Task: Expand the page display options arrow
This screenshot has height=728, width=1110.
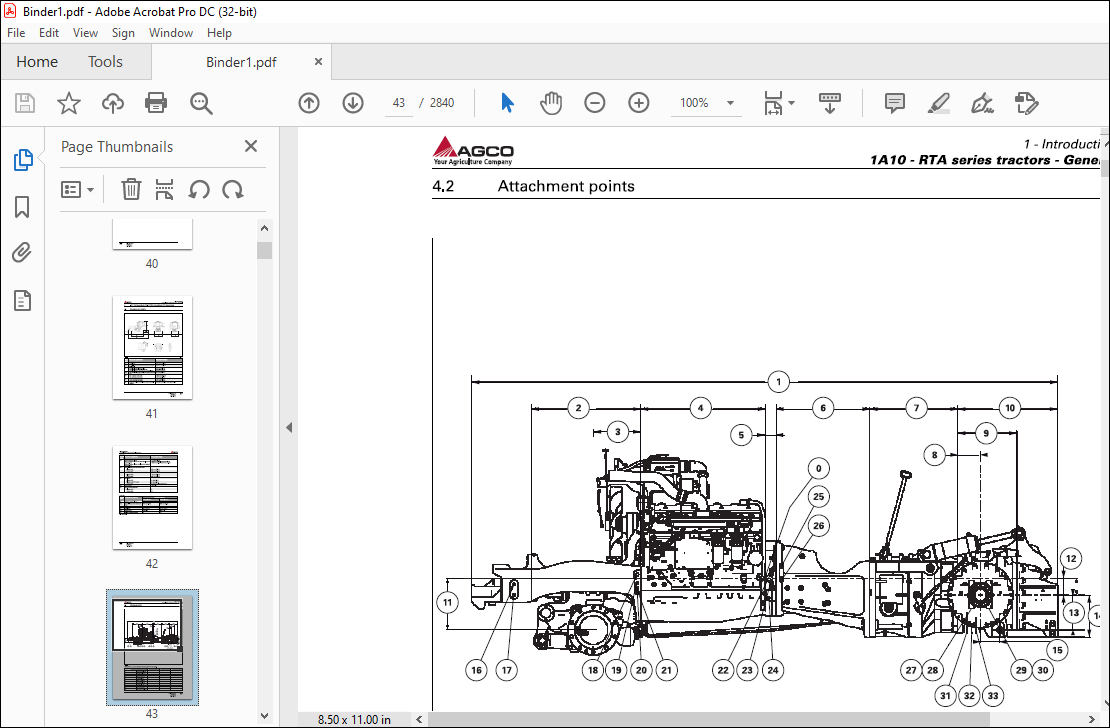Action: [791, 103]
